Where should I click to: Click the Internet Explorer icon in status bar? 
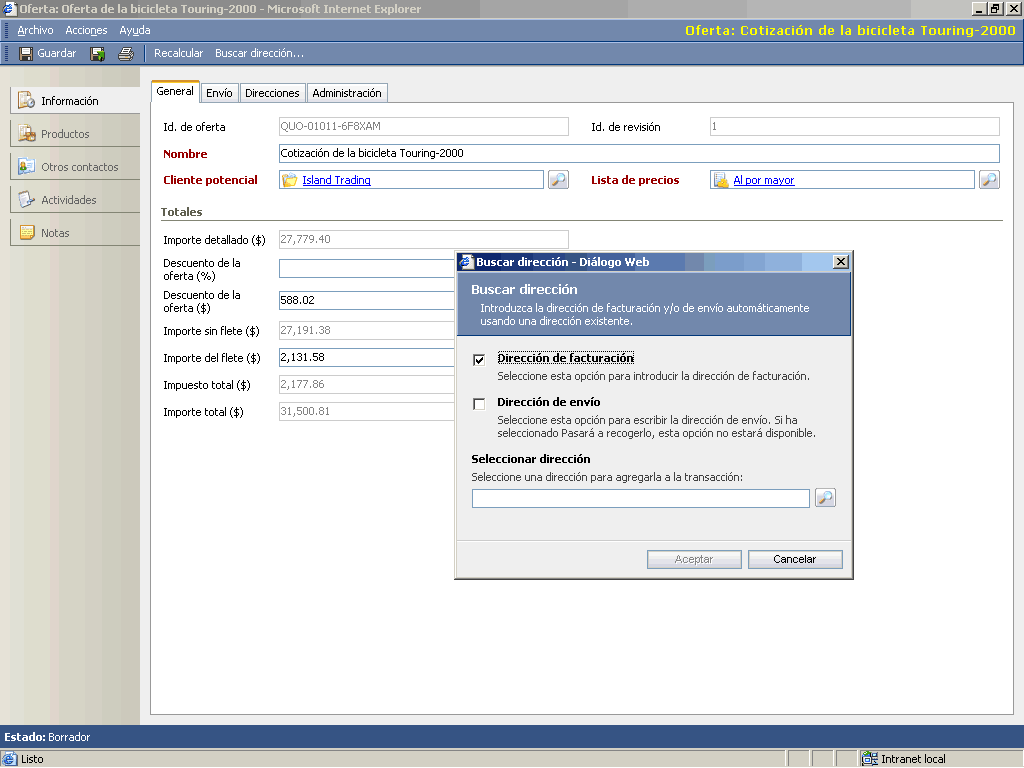tap(9, 758)
